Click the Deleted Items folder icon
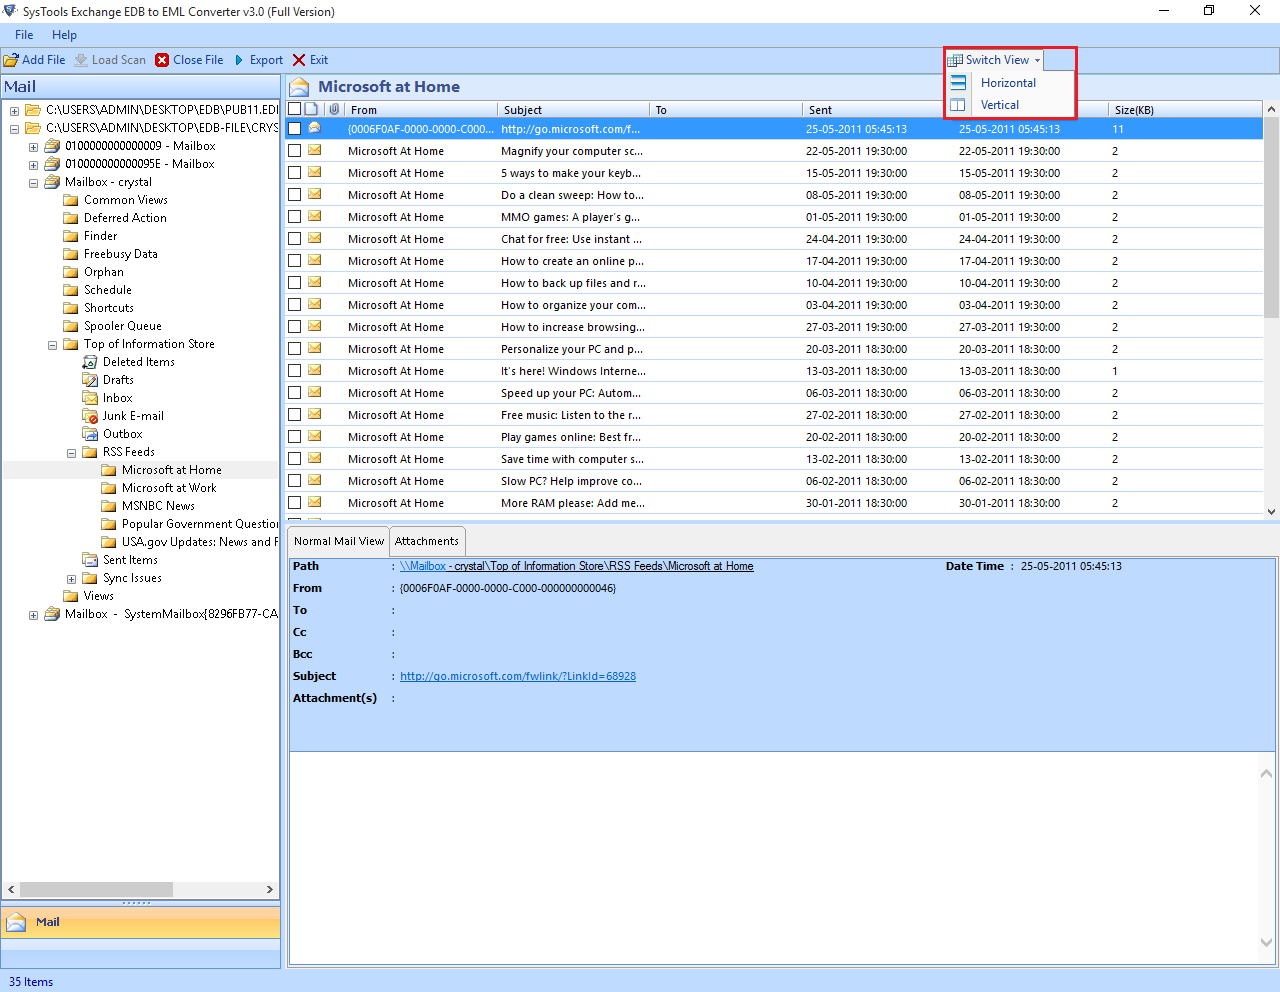Screen dimensions: 1280x992 [x=90, y=362]
